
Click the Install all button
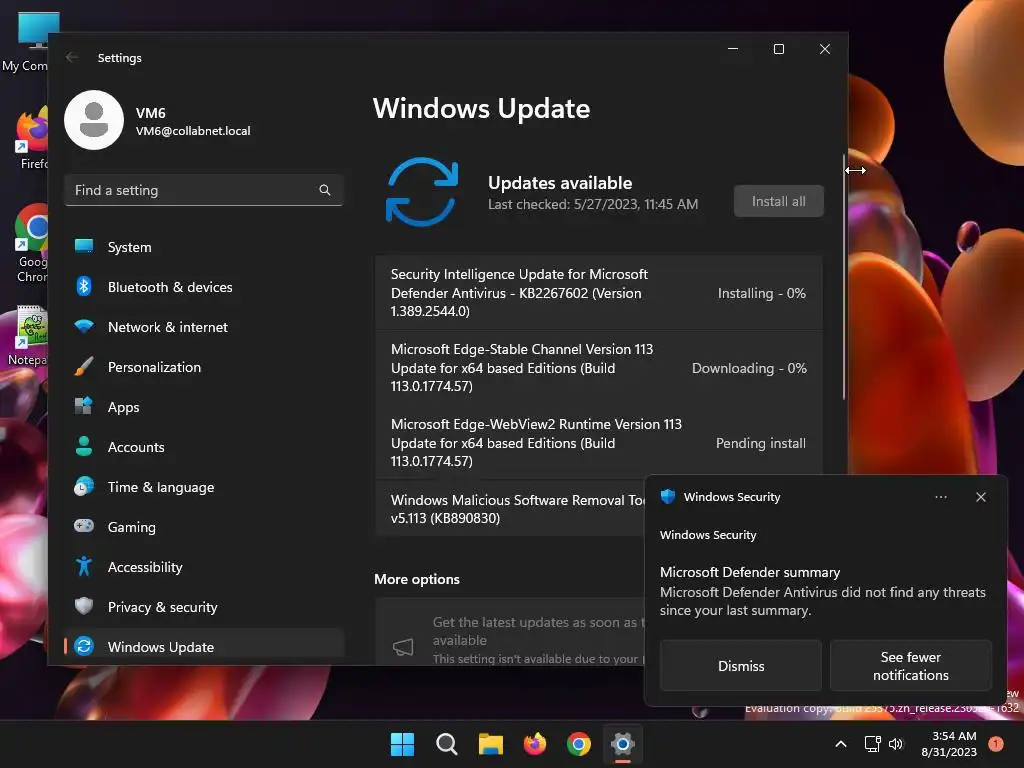(x=778, y=201)
